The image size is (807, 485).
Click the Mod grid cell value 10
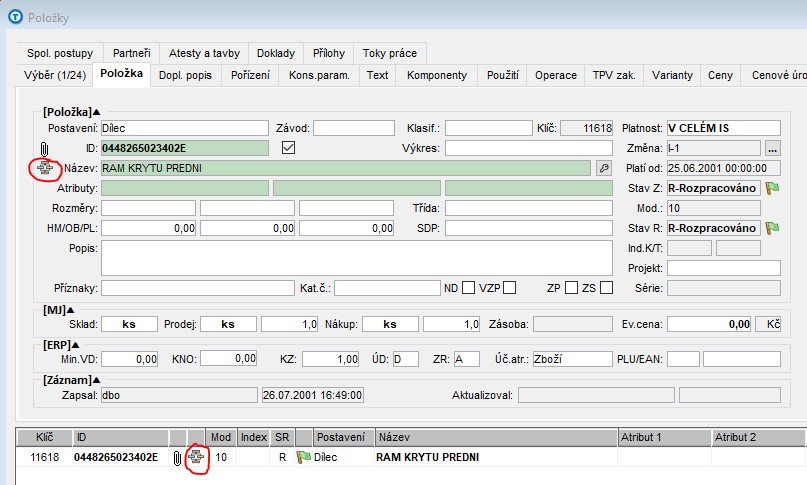pyautogui.click(x=221, y=457)
